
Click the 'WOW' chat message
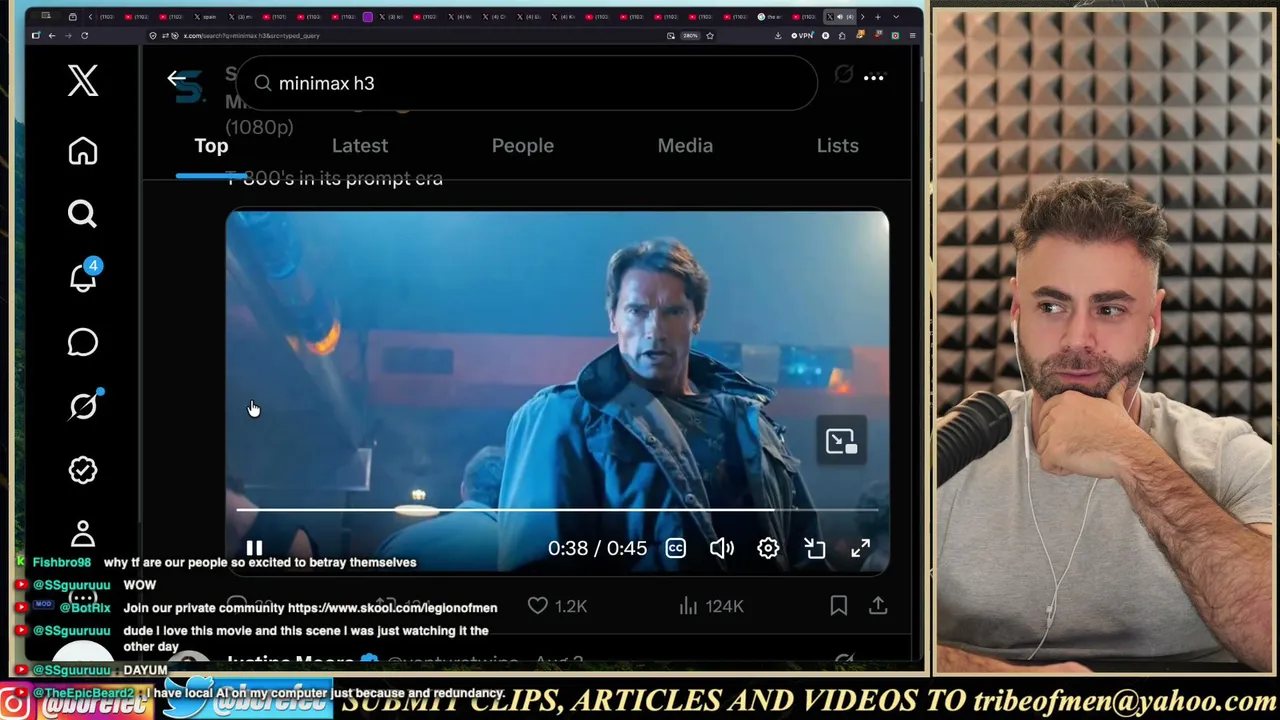tap(140, 585)
